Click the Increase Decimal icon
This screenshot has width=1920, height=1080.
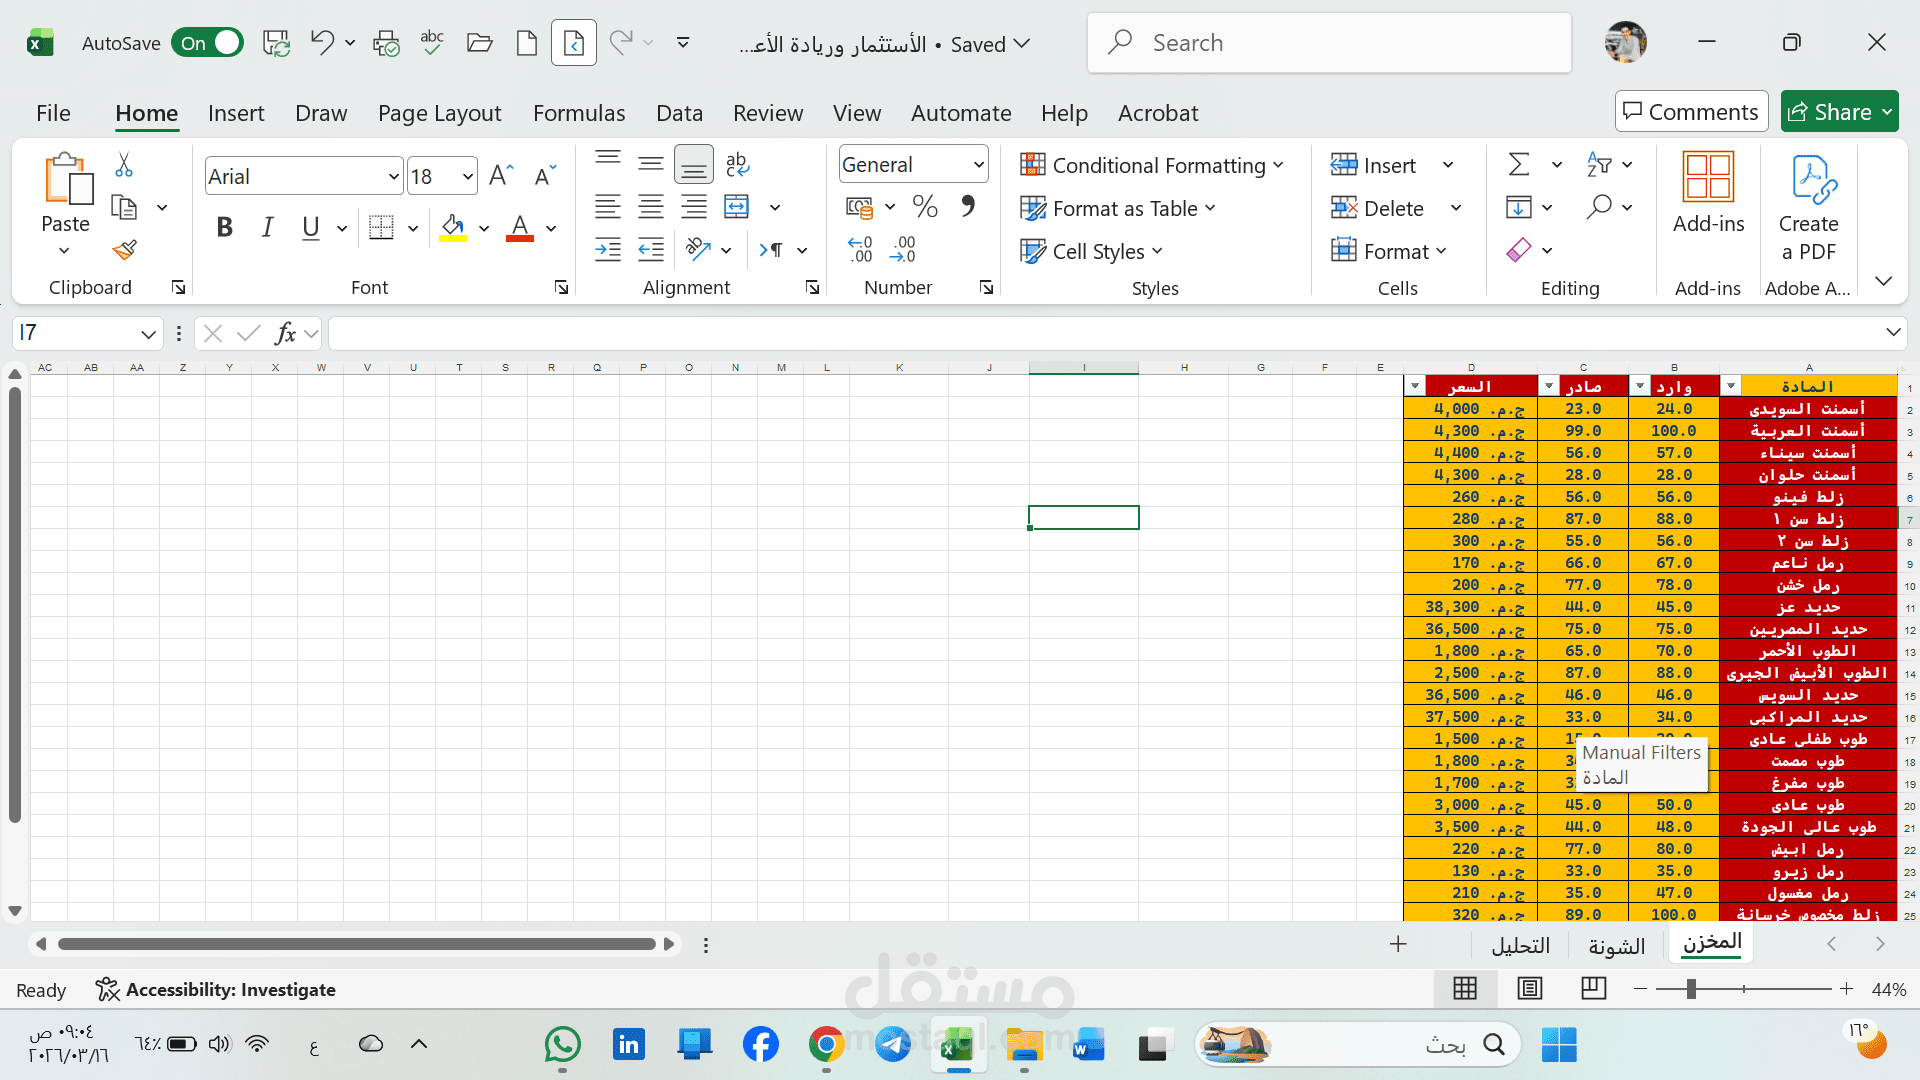(859, 250)
